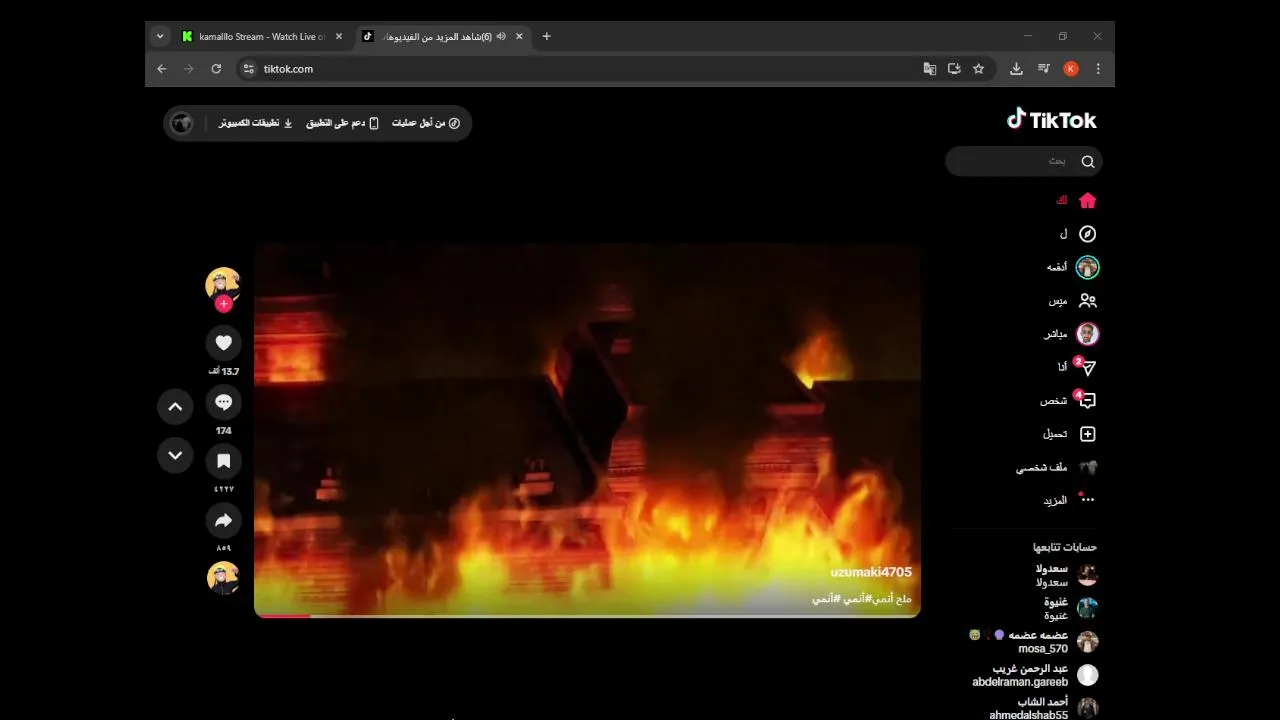Click the install app icon in address bar

954,69
